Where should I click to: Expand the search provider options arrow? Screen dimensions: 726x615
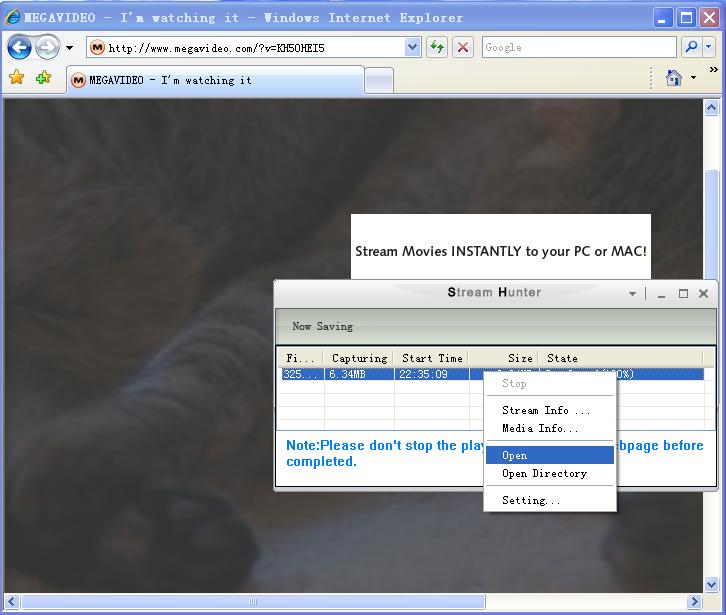point(709,47)
